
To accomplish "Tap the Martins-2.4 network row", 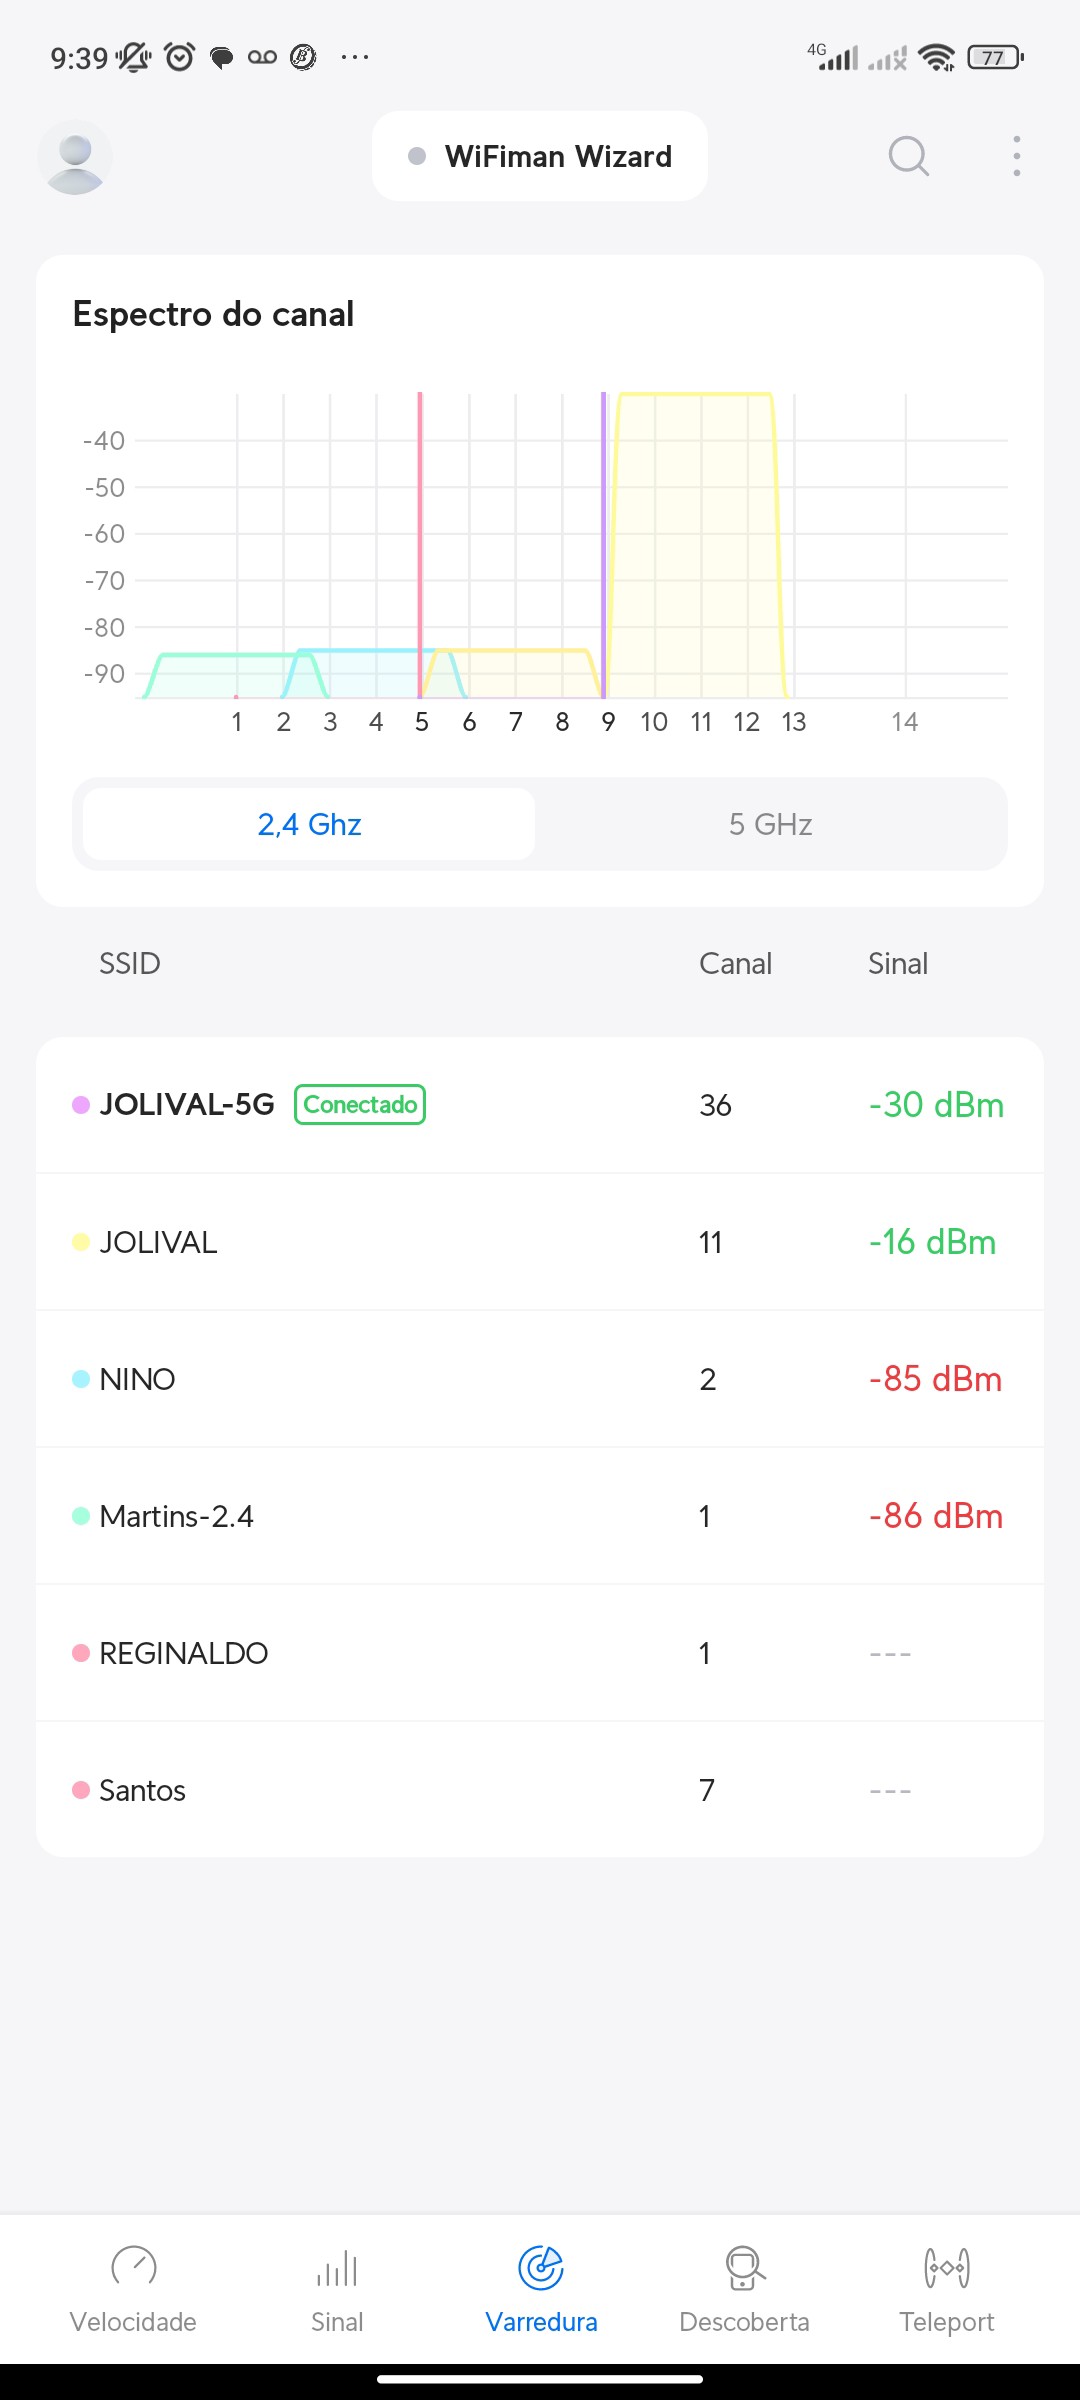I will coord(540,1516).
